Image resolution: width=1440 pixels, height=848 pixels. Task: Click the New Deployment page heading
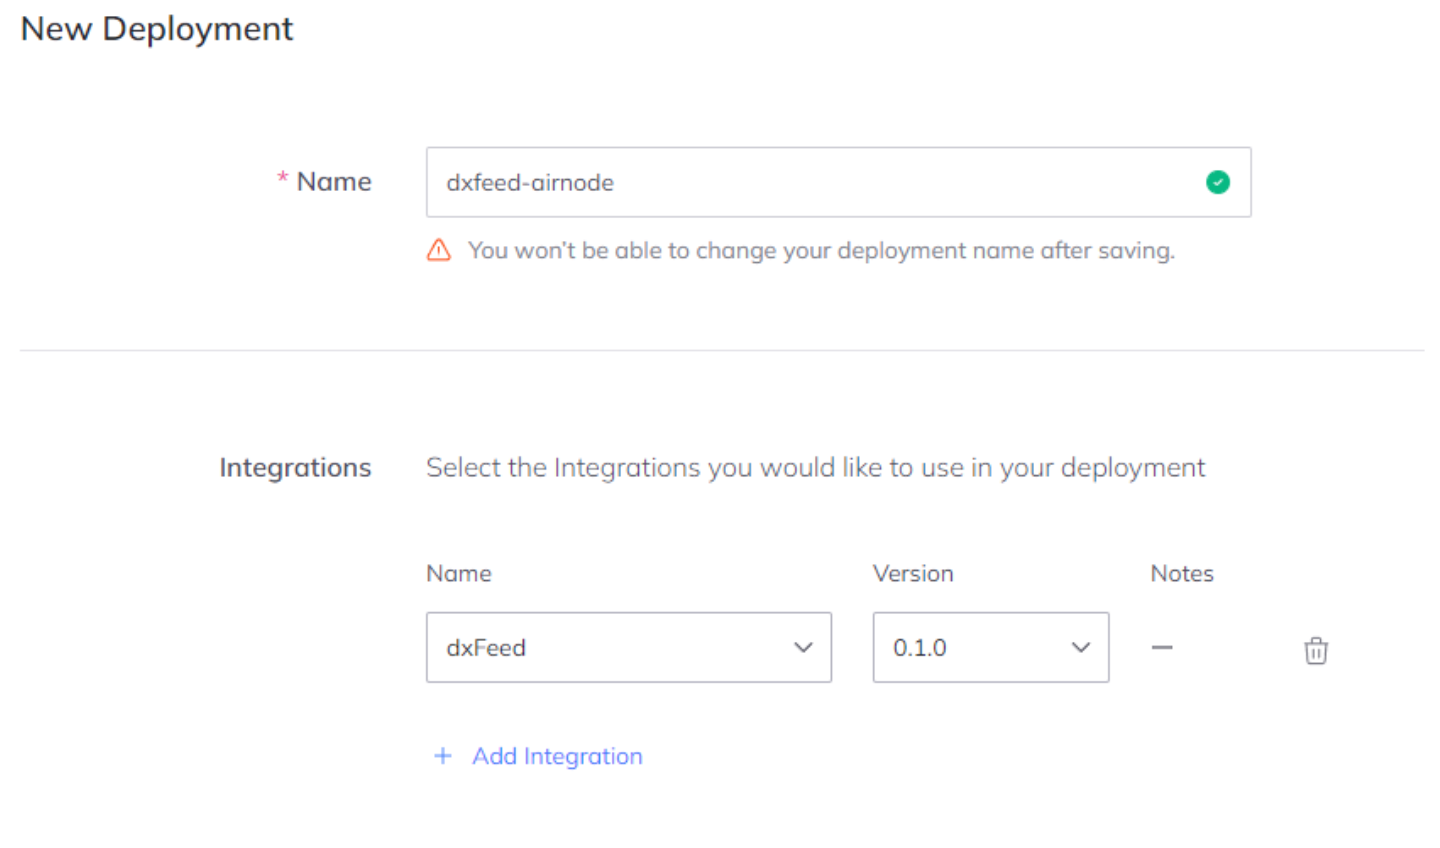coord(157,29)
